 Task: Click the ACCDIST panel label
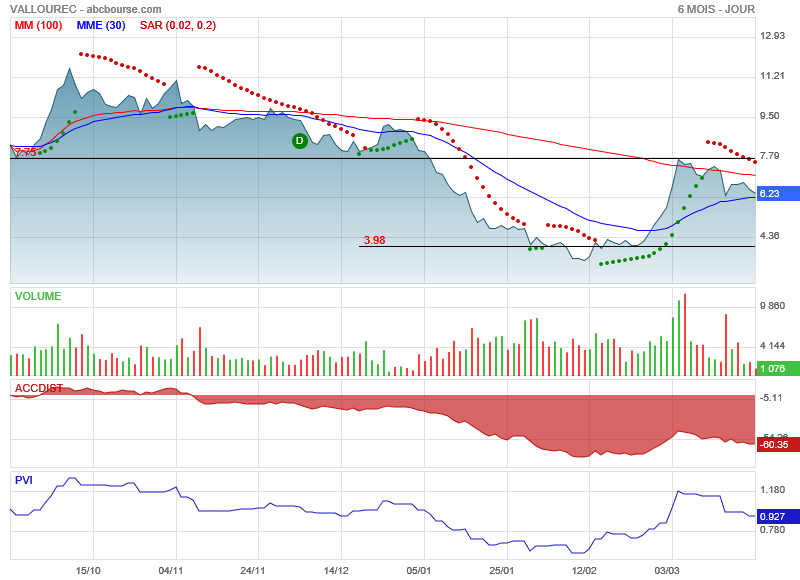click(x=39, y=388)
